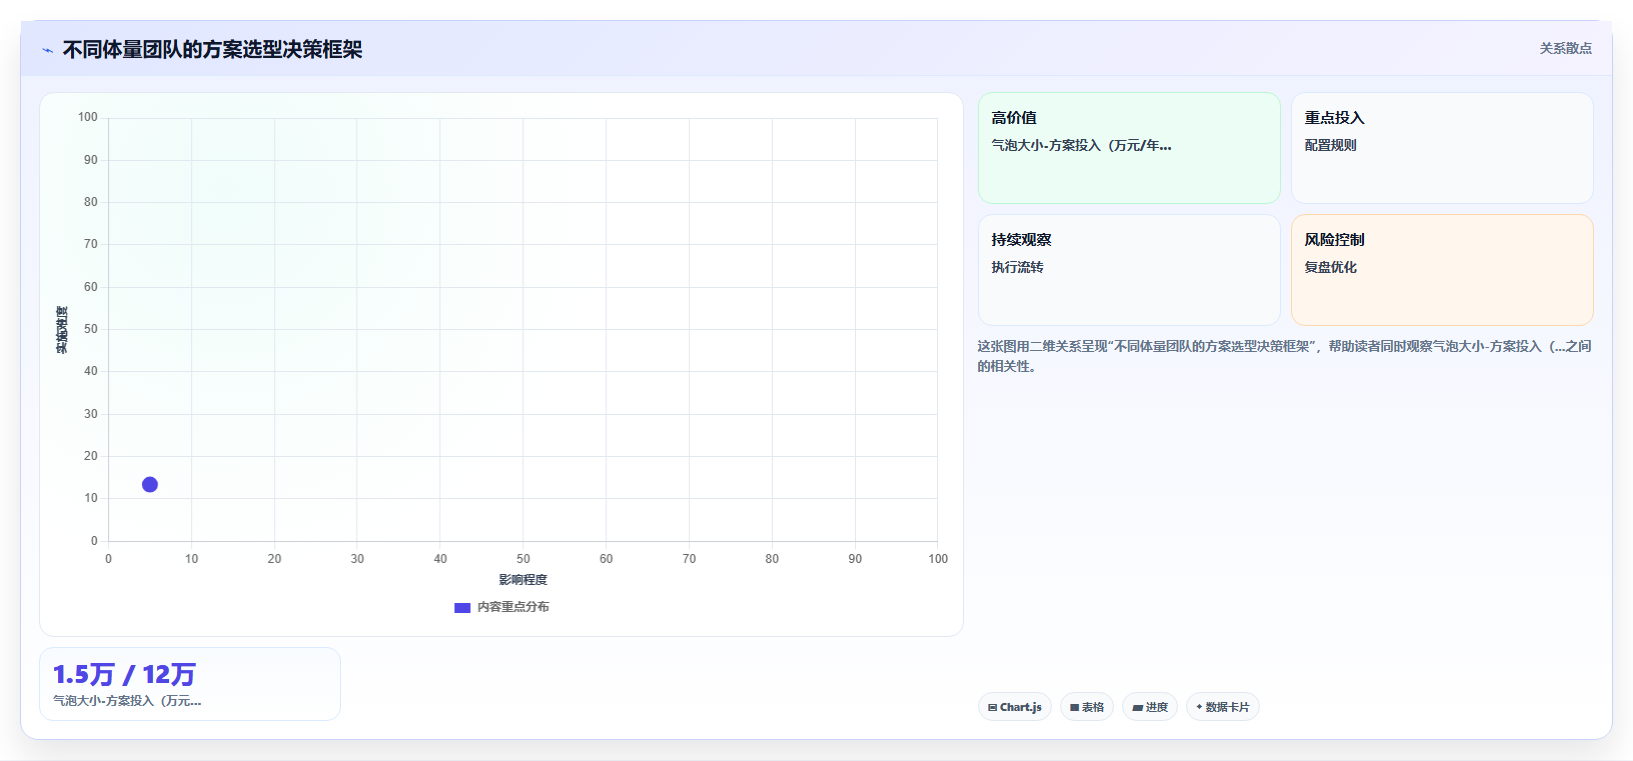Select the Chart.js tag chip

coord(1015,707)
